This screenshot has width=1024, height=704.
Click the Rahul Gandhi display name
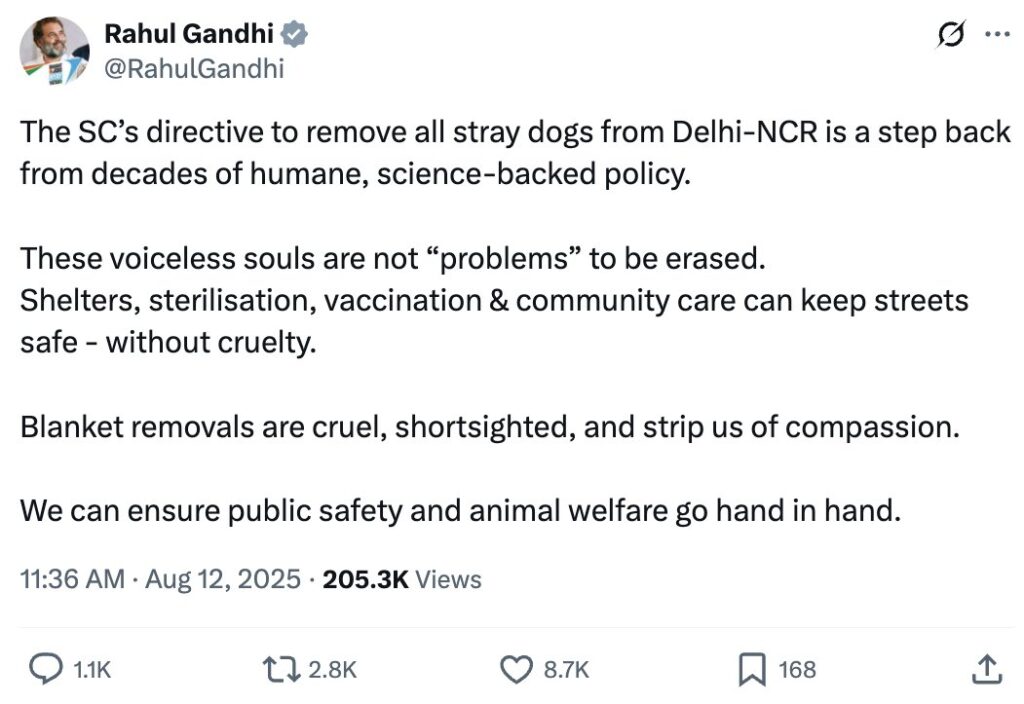(188, 34)
